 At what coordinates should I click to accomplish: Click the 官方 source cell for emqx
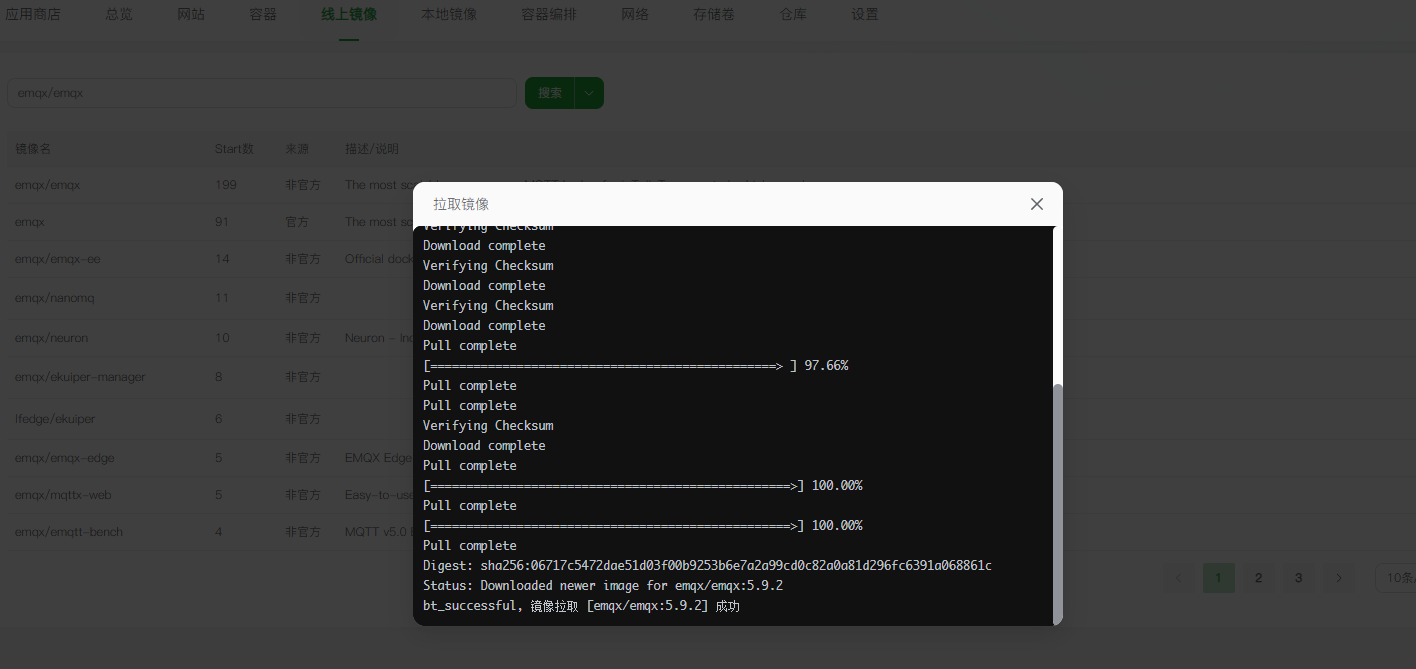pos(297,222)
